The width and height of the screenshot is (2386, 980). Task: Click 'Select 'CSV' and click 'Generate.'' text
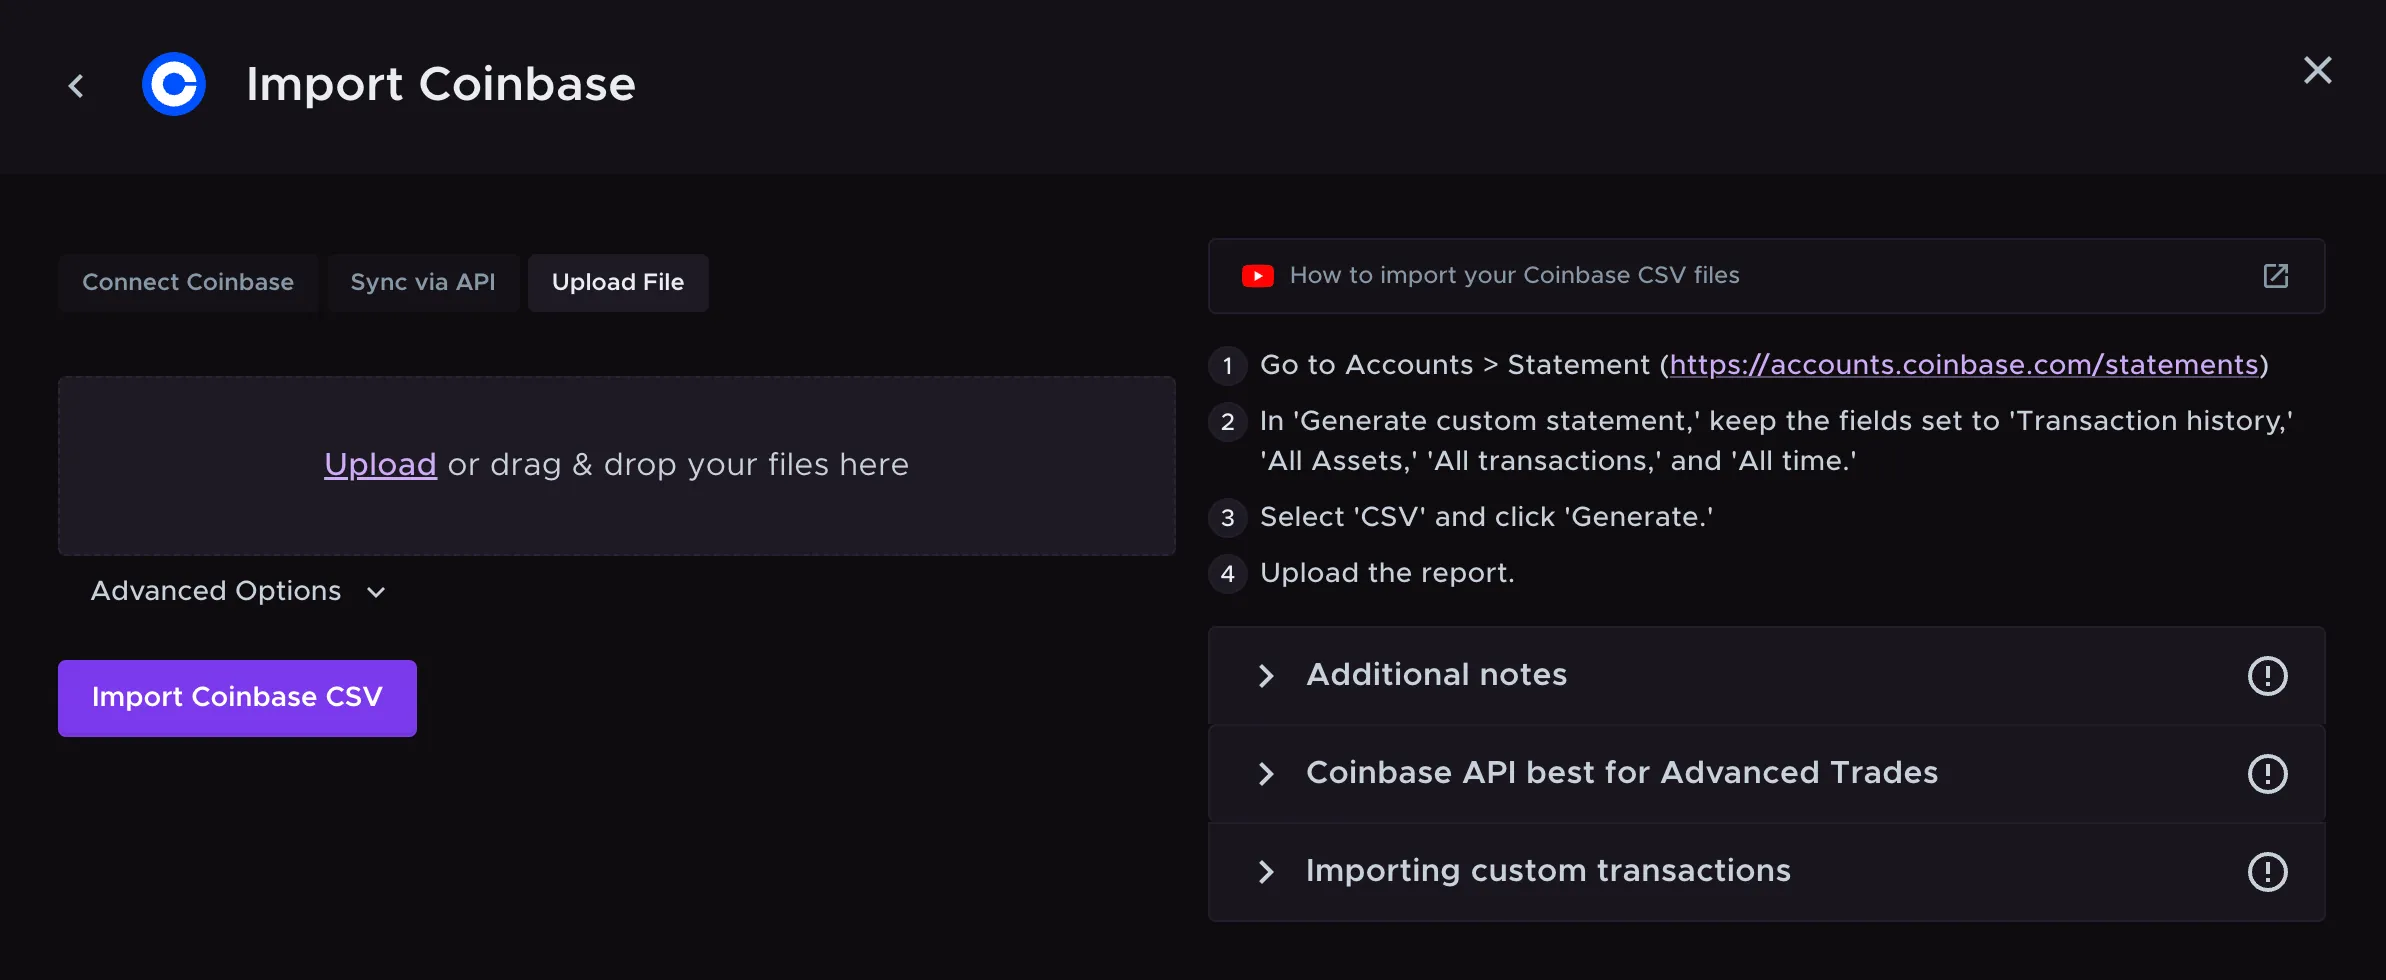click(1486, 517)
